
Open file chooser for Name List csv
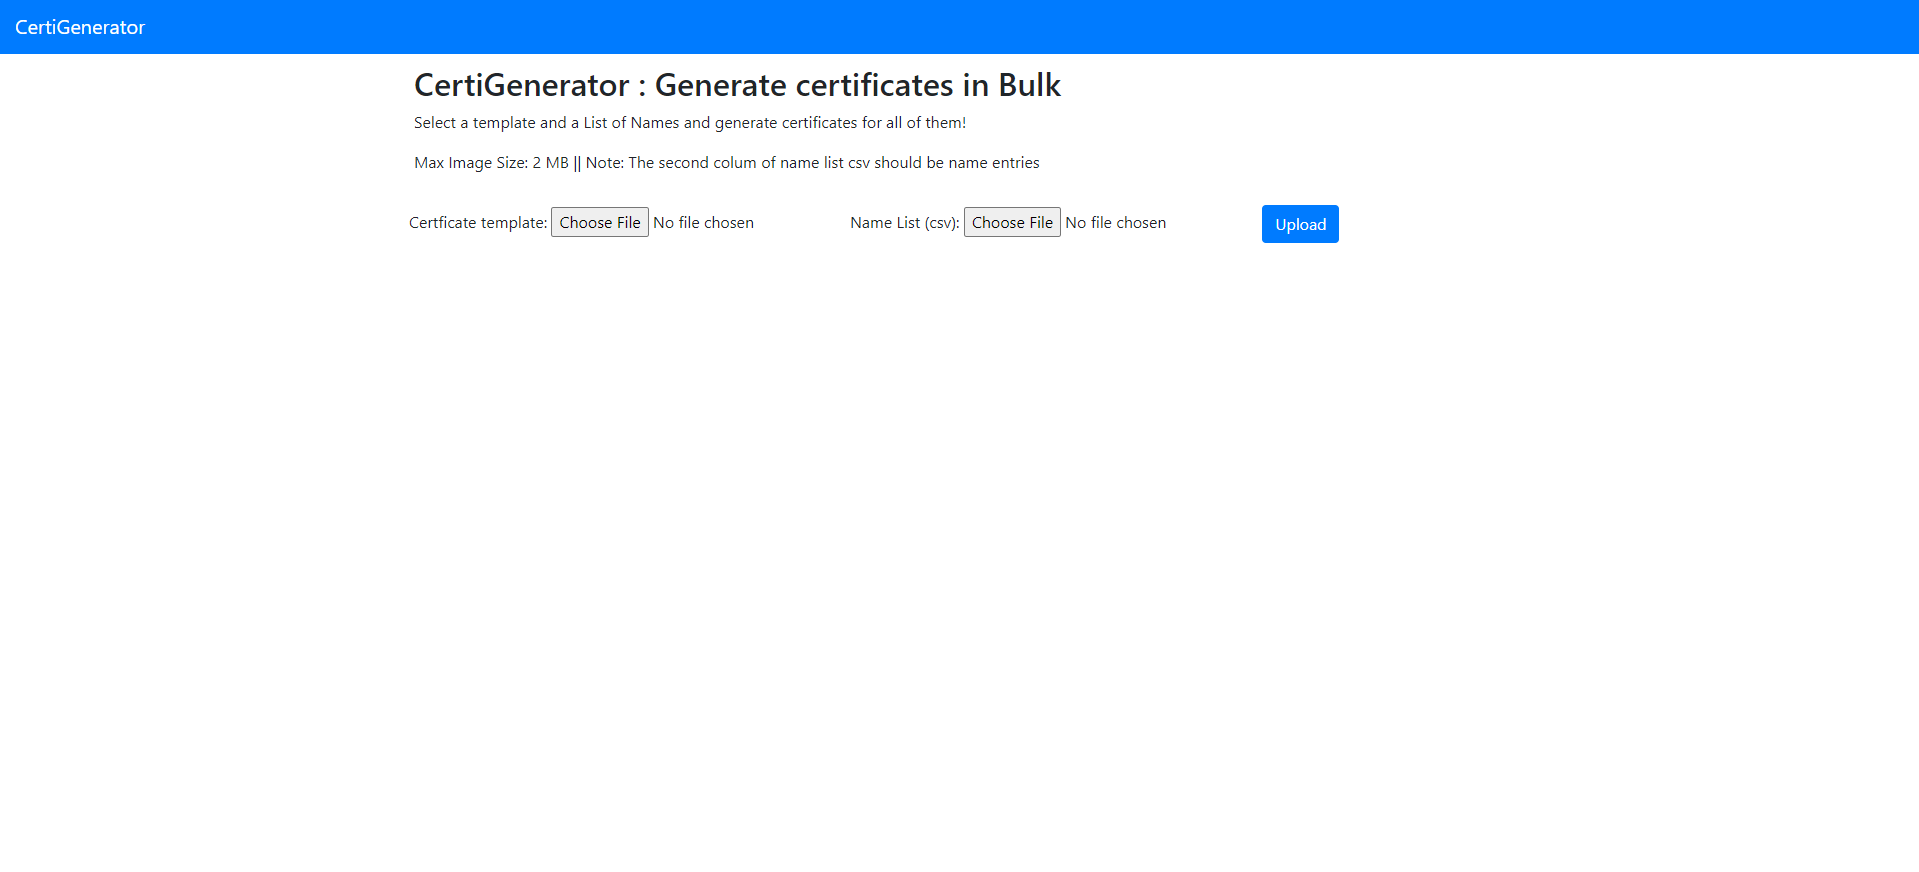(1011, 222)
